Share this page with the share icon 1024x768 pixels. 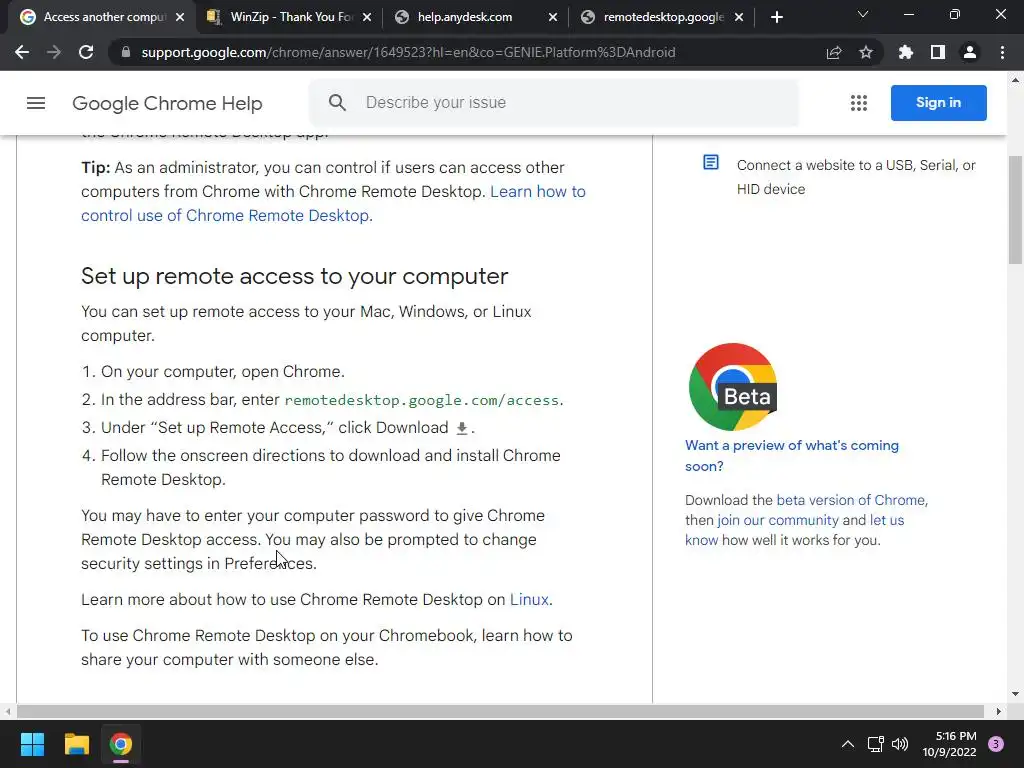pyautogui.click(x=834, y=52)
